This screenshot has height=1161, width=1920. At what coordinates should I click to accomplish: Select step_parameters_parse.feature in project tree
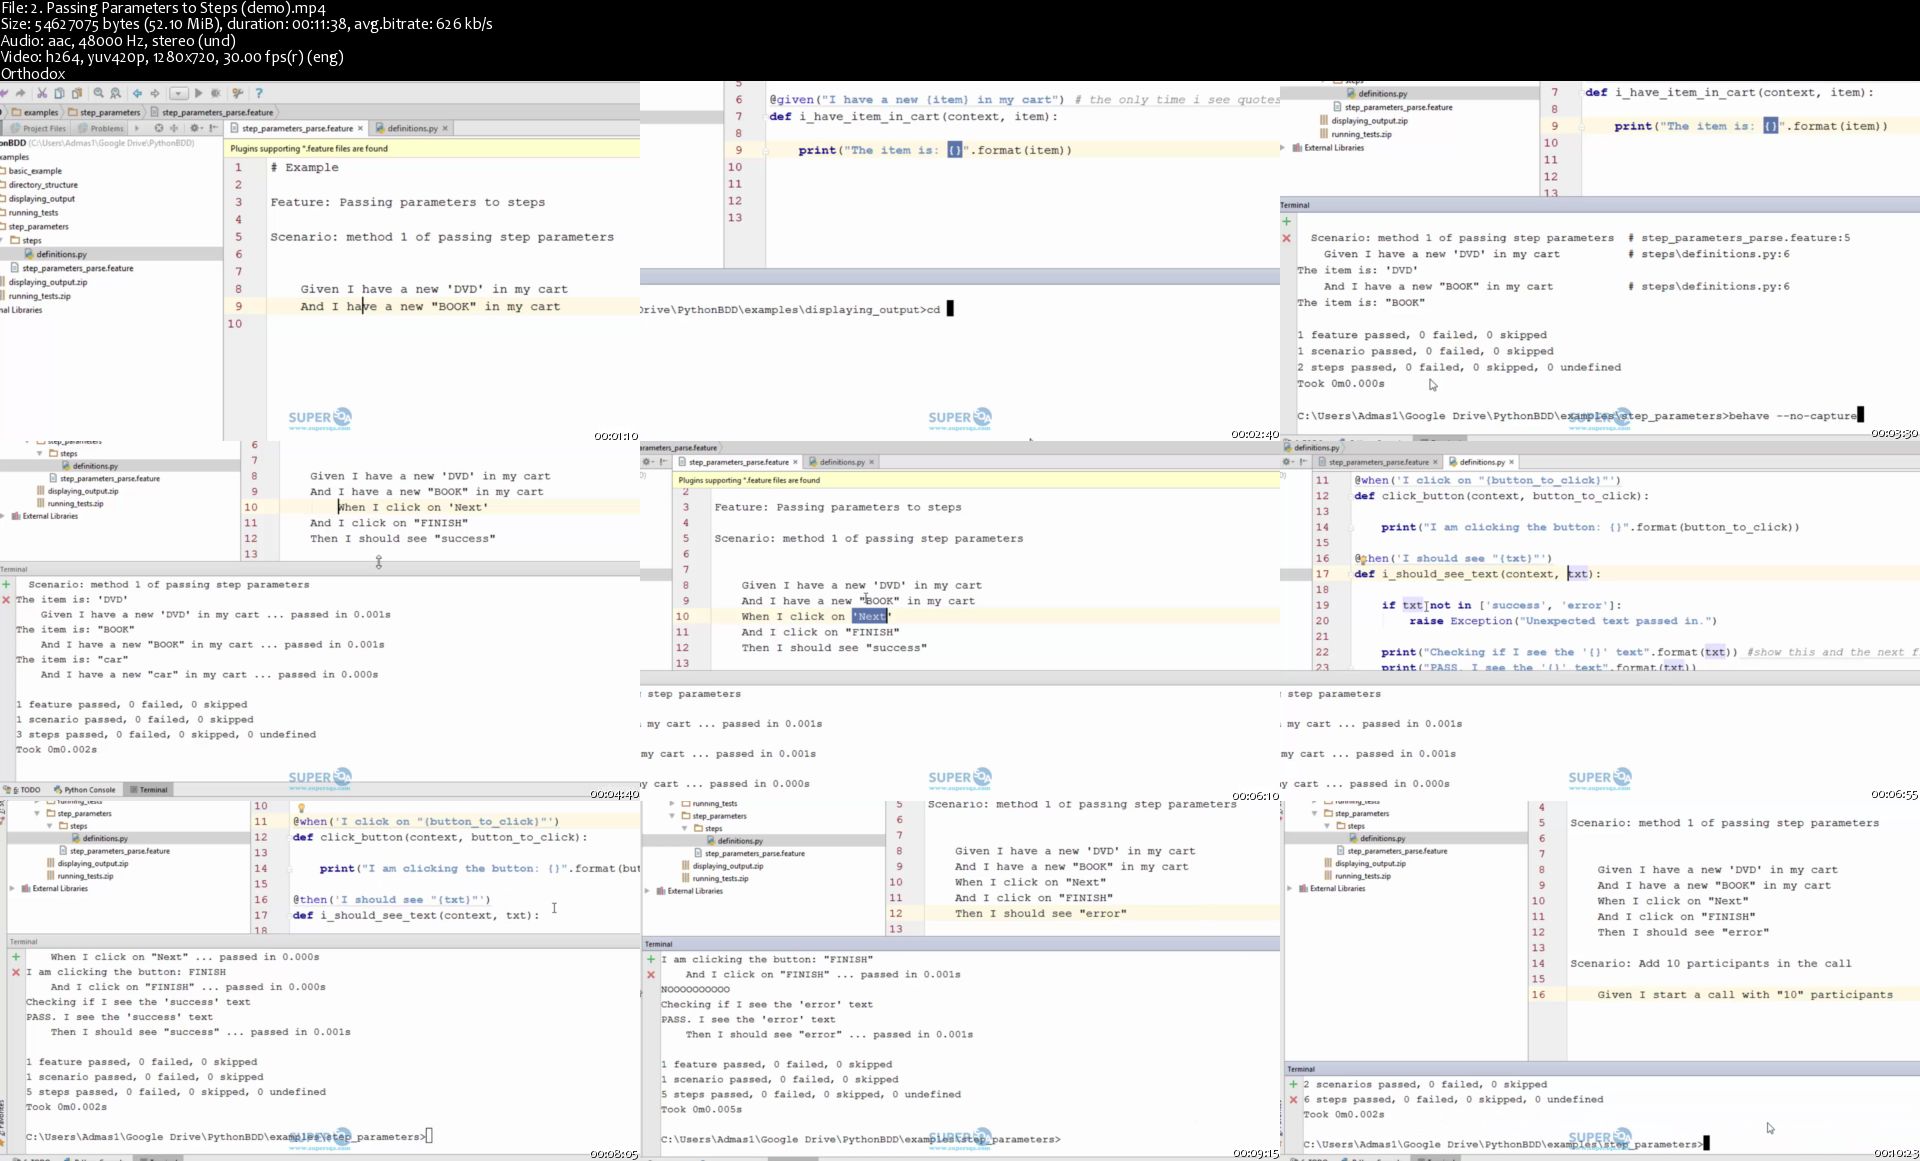77,268
